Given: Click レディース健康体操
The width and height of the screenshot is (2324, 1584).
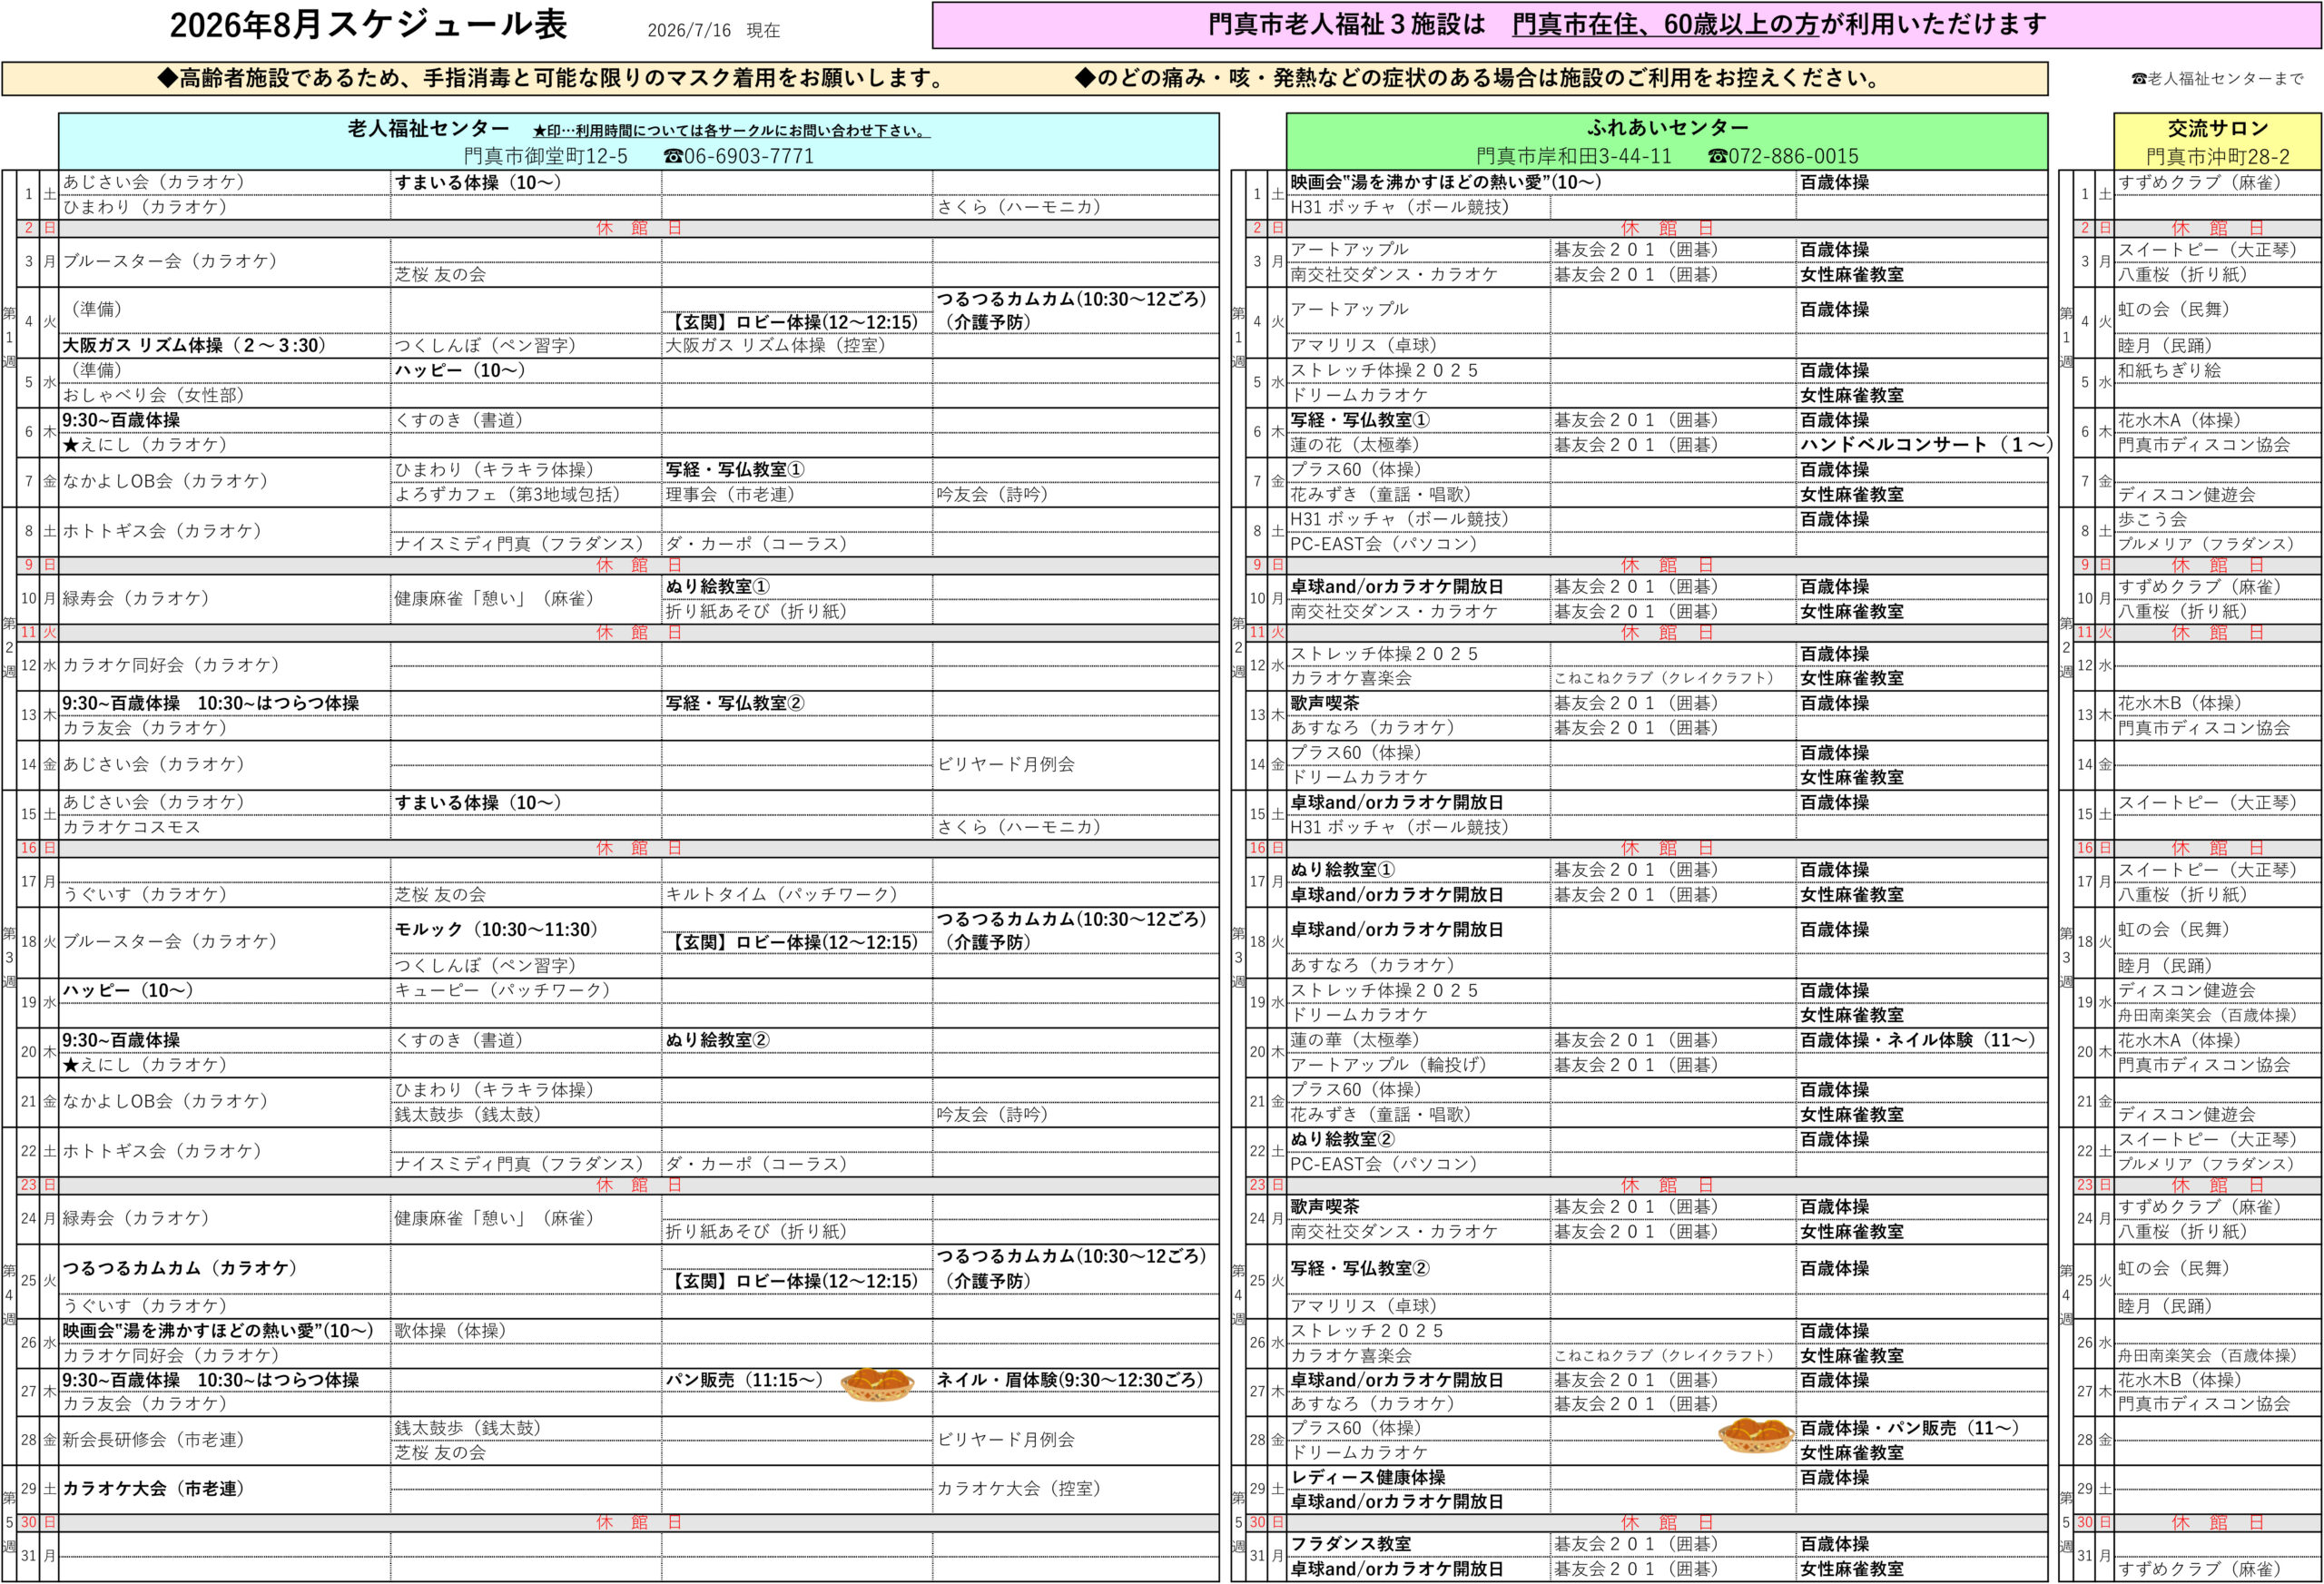Looking at the screenshot, I should (1367, 1478).
